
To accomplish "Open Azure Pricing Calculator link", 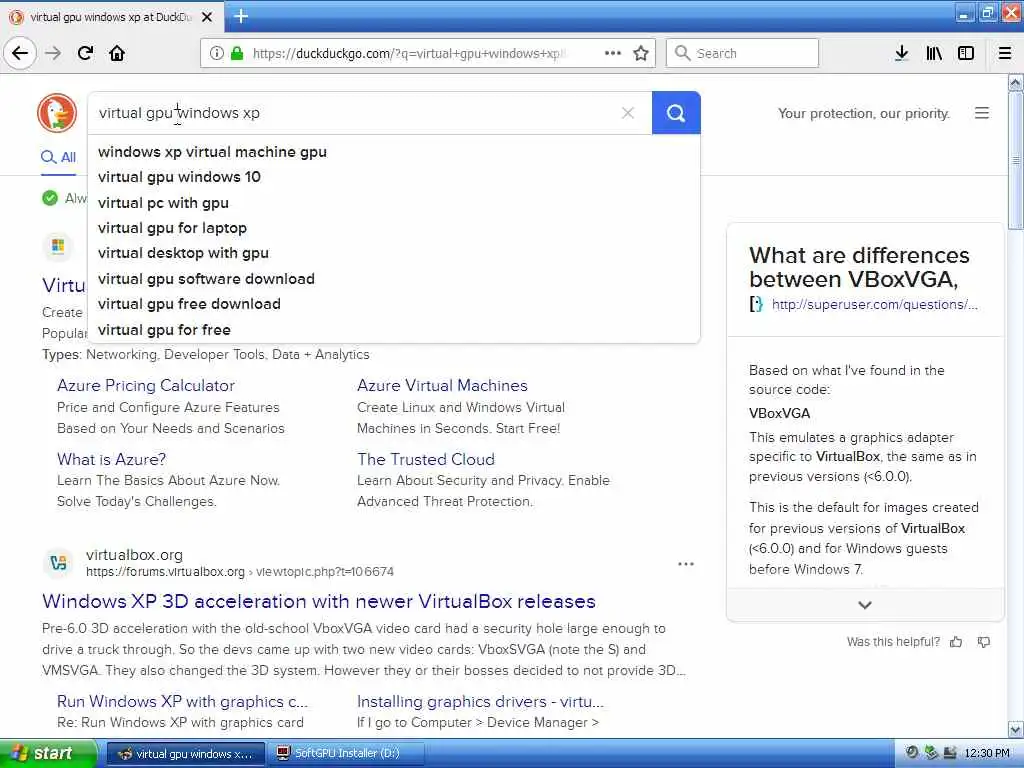I will [x=146, y=385].
